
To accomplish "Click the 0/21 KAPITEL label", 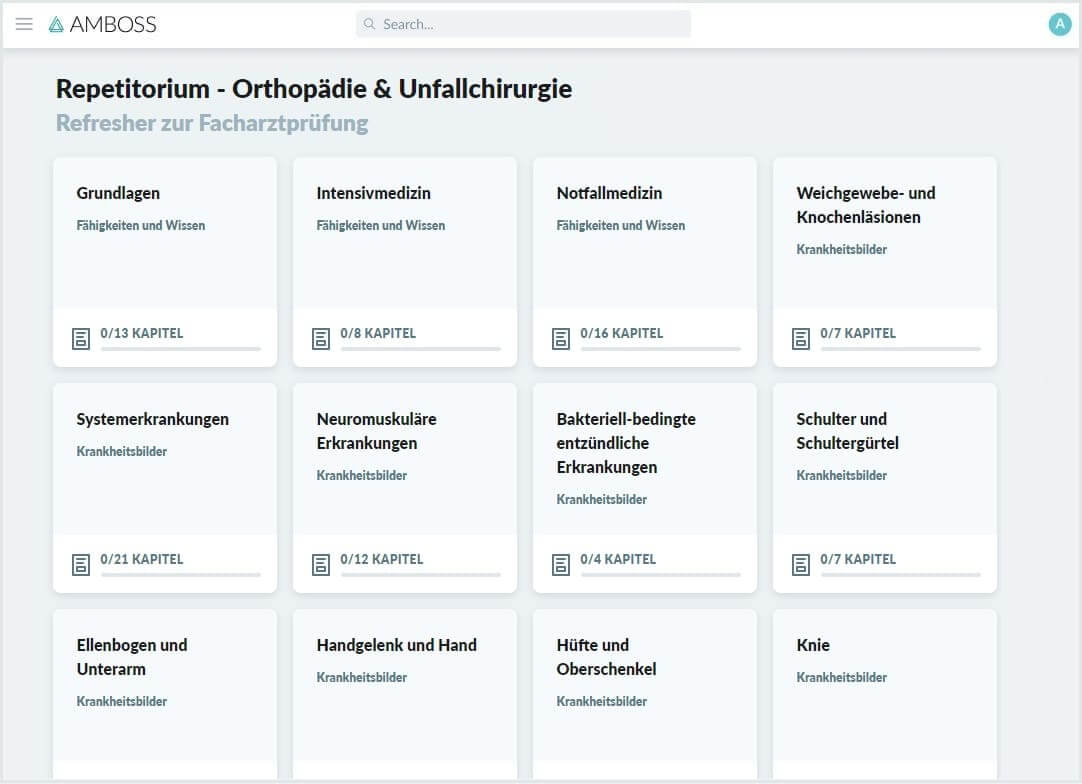I will coord(141,560).
